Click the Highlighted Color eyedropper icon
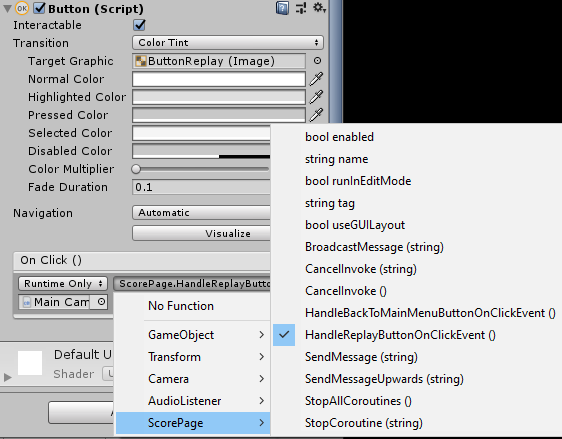The width and height of the screenshot is (562, 439). point(316,97)
